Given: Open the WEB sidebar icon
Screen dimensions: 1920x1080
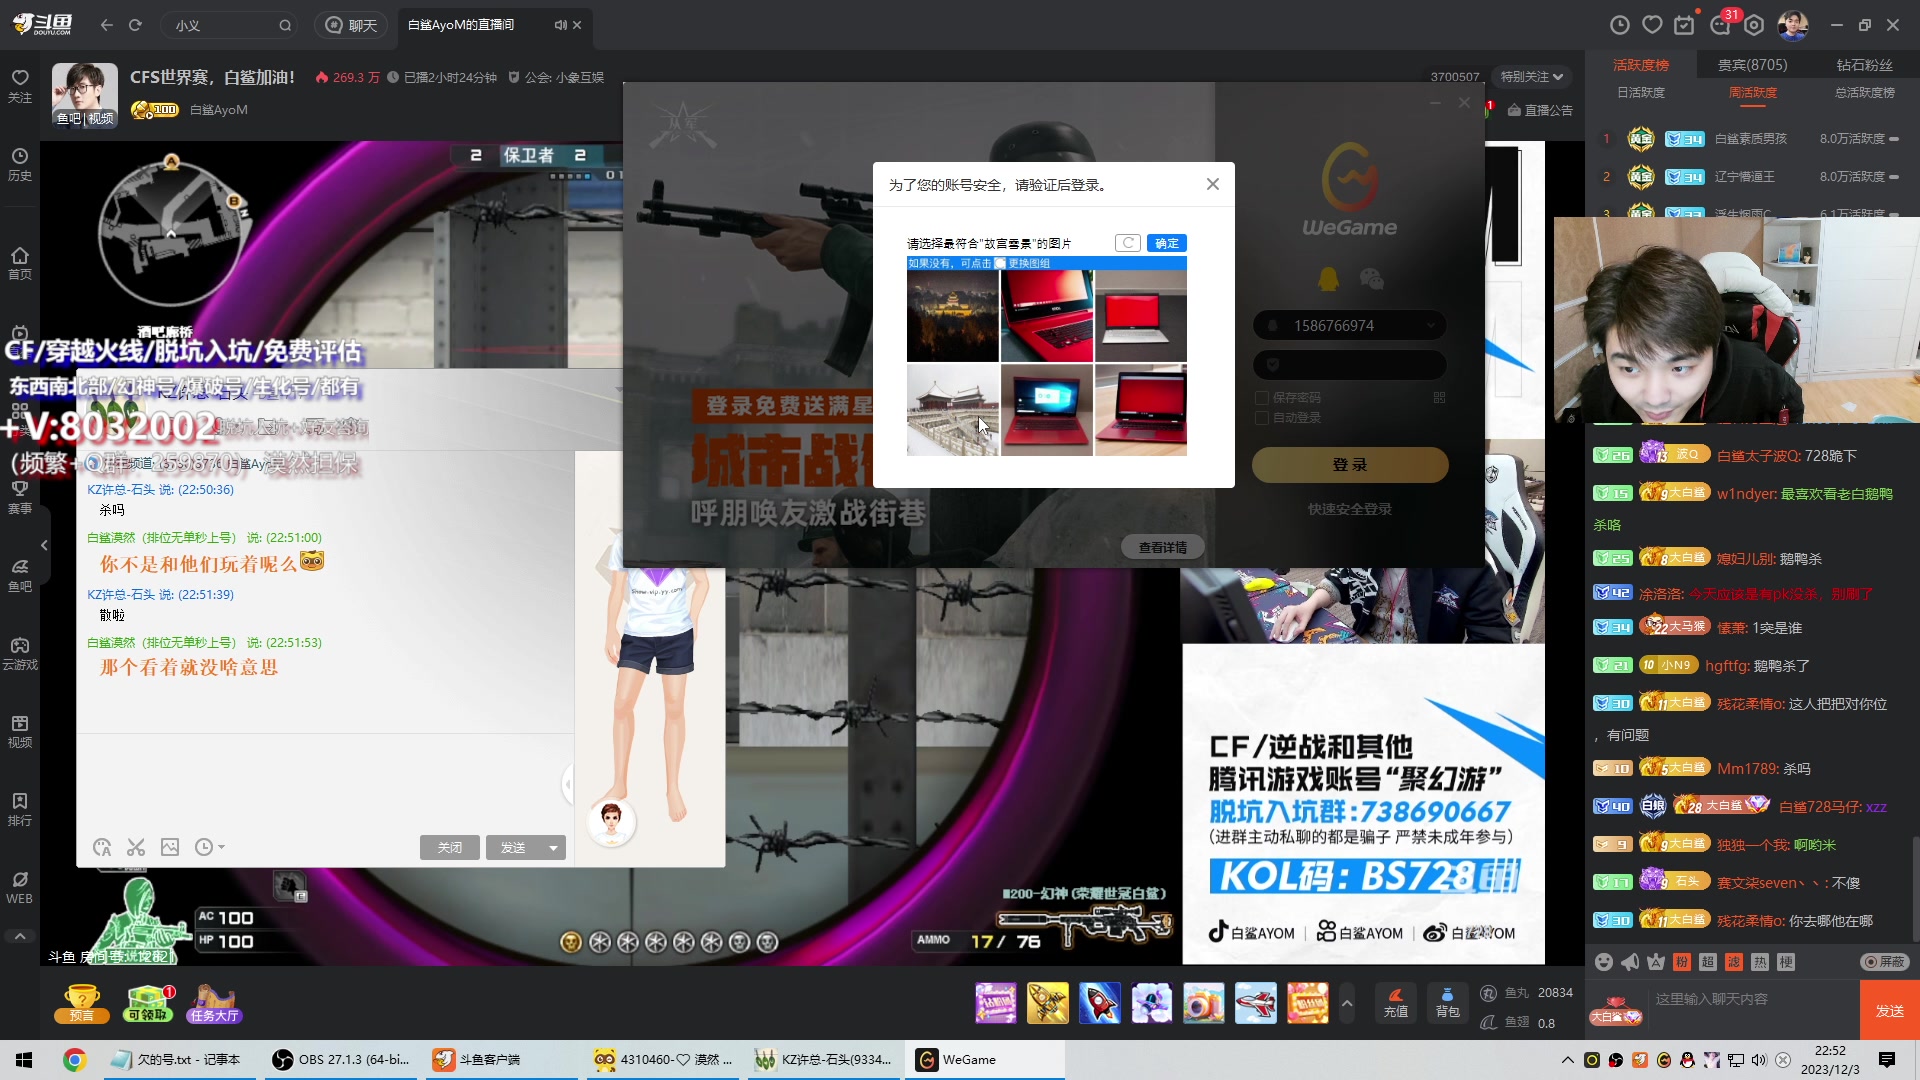Looking at the screenshot, I should click(20, 888).
